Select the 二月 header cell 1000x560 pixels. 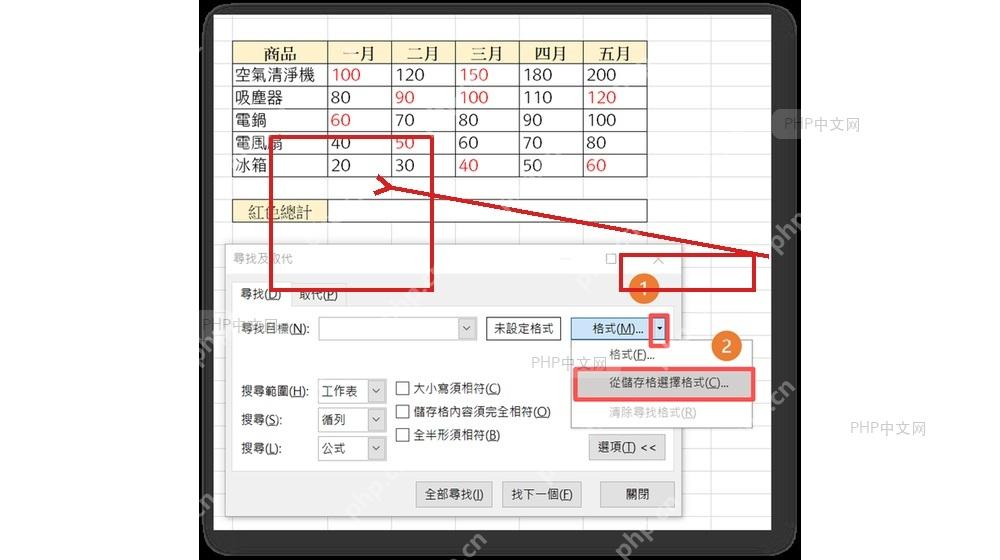pos(423,52)
